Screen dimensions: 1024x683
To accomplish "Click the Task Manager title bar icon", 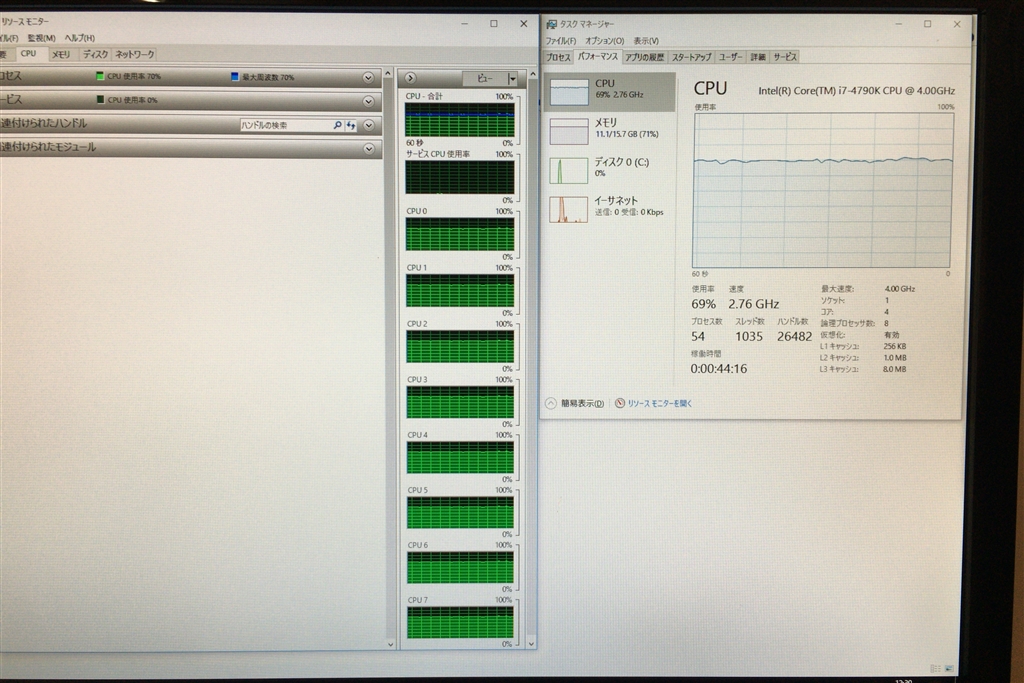I will click(552, 24).
